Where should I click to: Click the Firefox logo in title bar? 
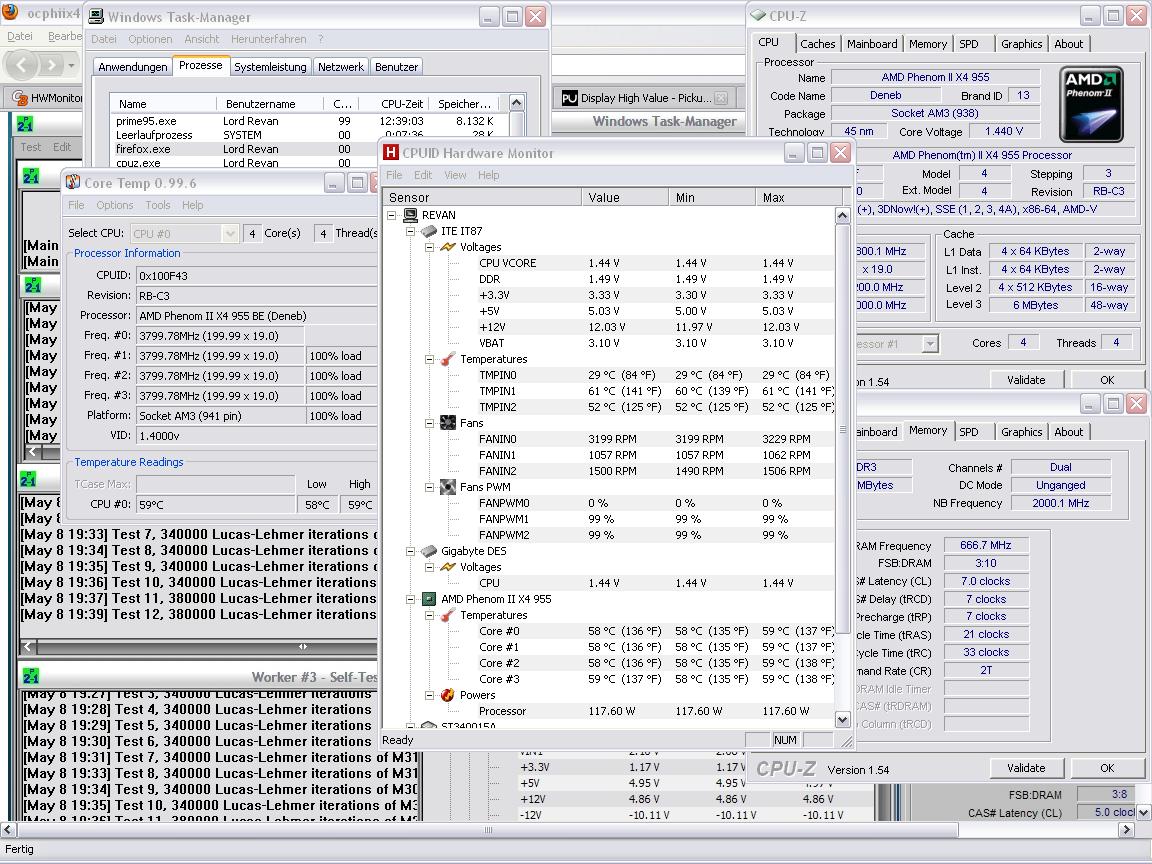[10, 12]
